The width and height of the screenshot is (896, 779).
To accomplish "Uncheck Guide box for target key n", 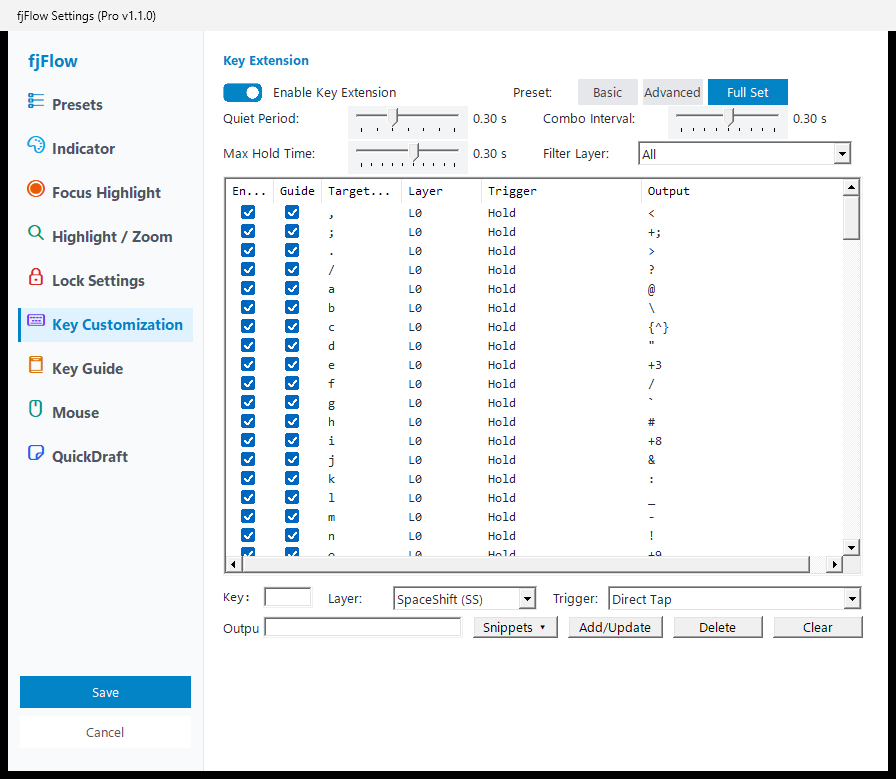I will pos(292,536).
